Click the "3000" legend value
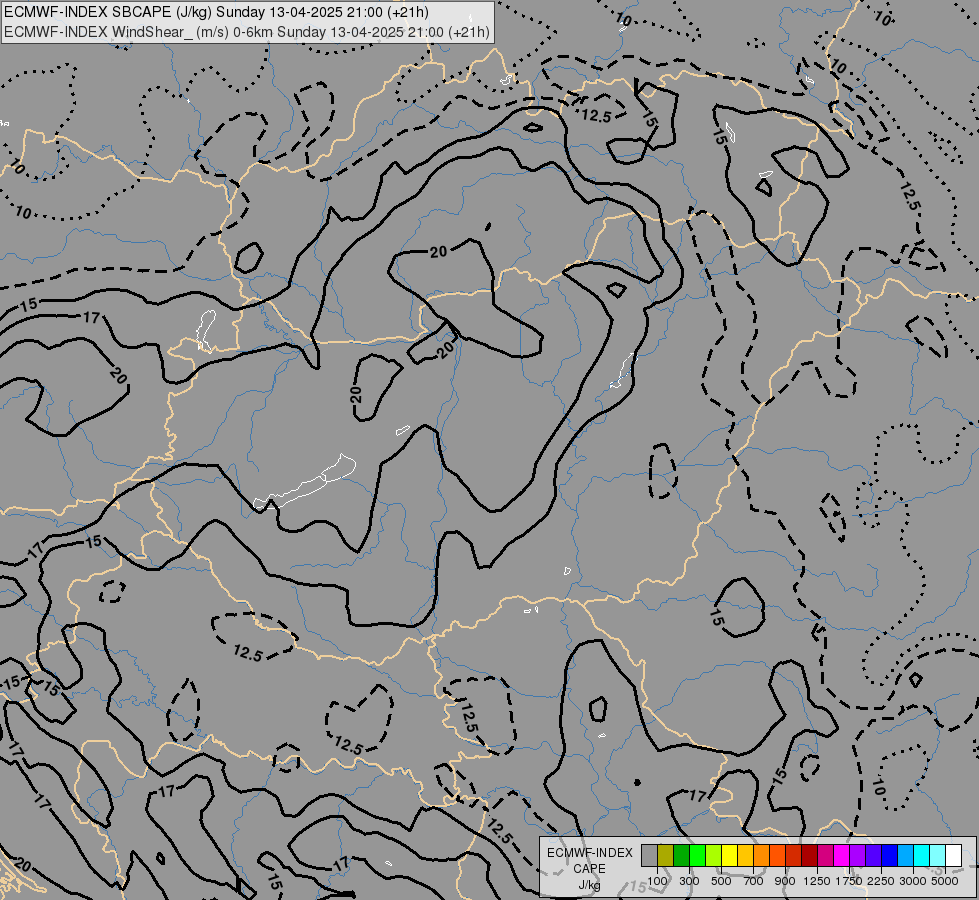This screenshot has height=900, width=979. coord(913,881)
